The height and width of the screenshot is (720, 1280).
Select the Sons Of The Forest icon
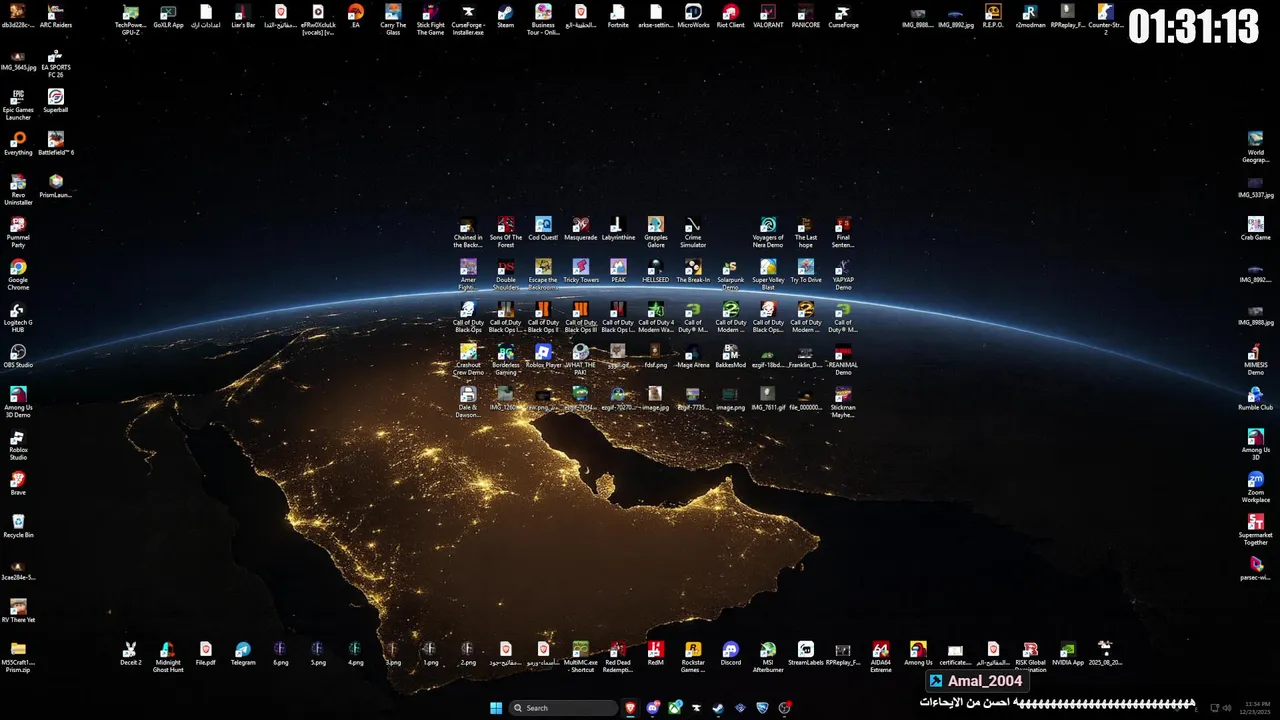[x=506, y=232]
